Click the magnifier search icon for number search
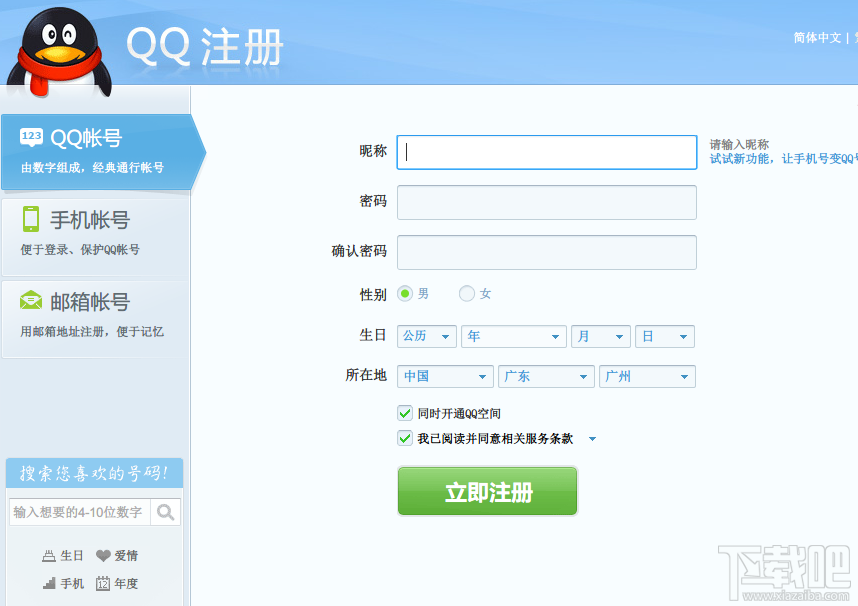 166,511
